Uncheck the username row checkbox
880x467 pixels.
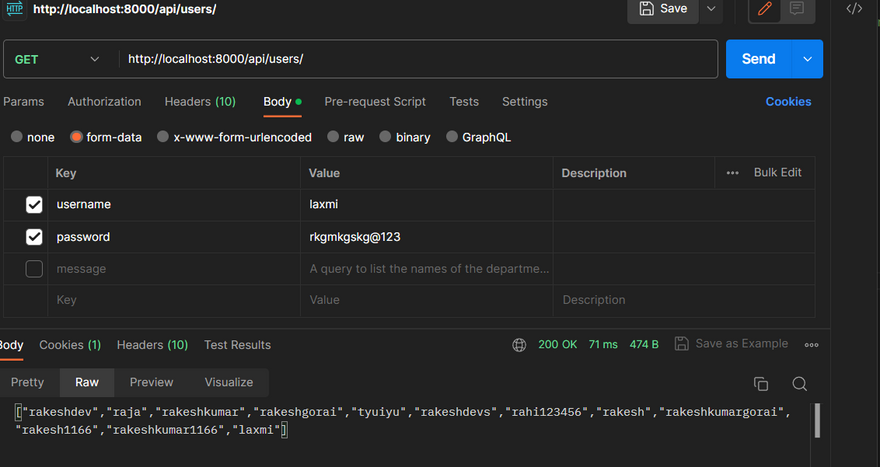(x=34, y=205)
